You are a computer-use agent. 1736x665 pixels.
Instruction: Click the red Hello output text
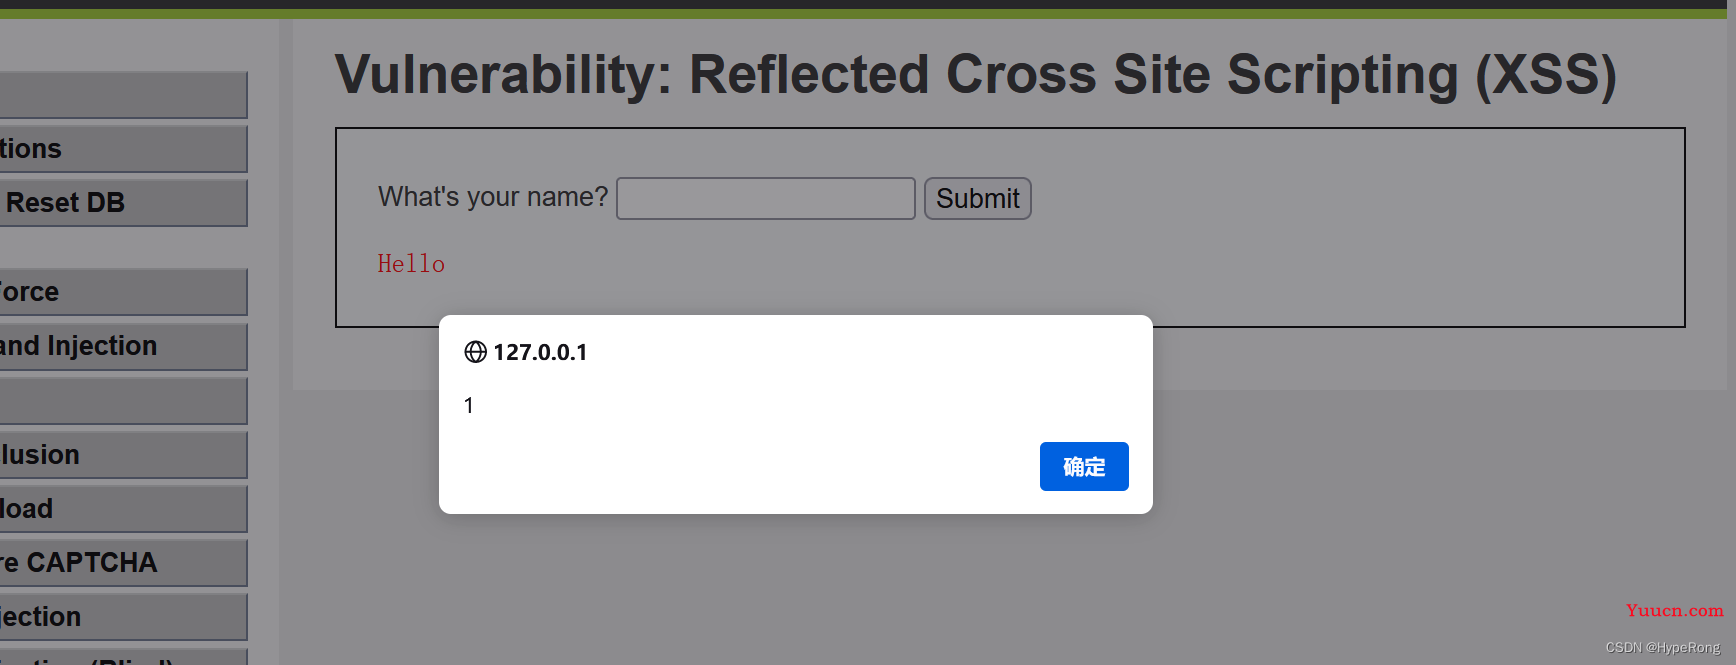411,264
